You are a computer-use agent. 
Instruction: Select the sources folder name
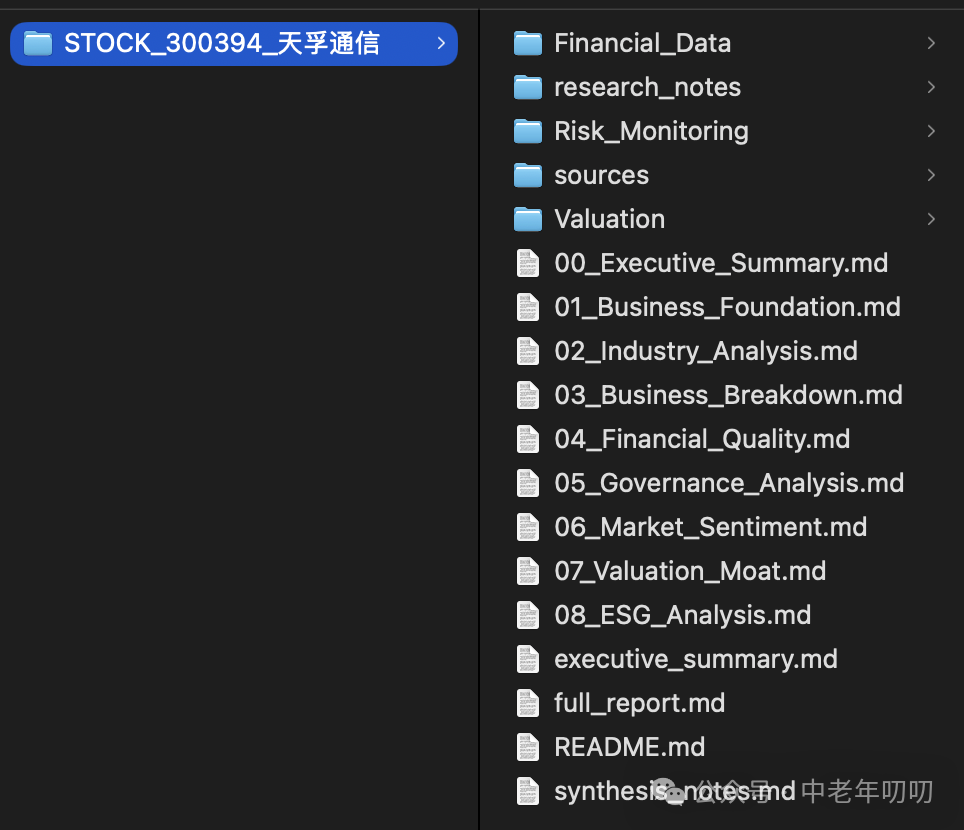(x=602, y=176)
